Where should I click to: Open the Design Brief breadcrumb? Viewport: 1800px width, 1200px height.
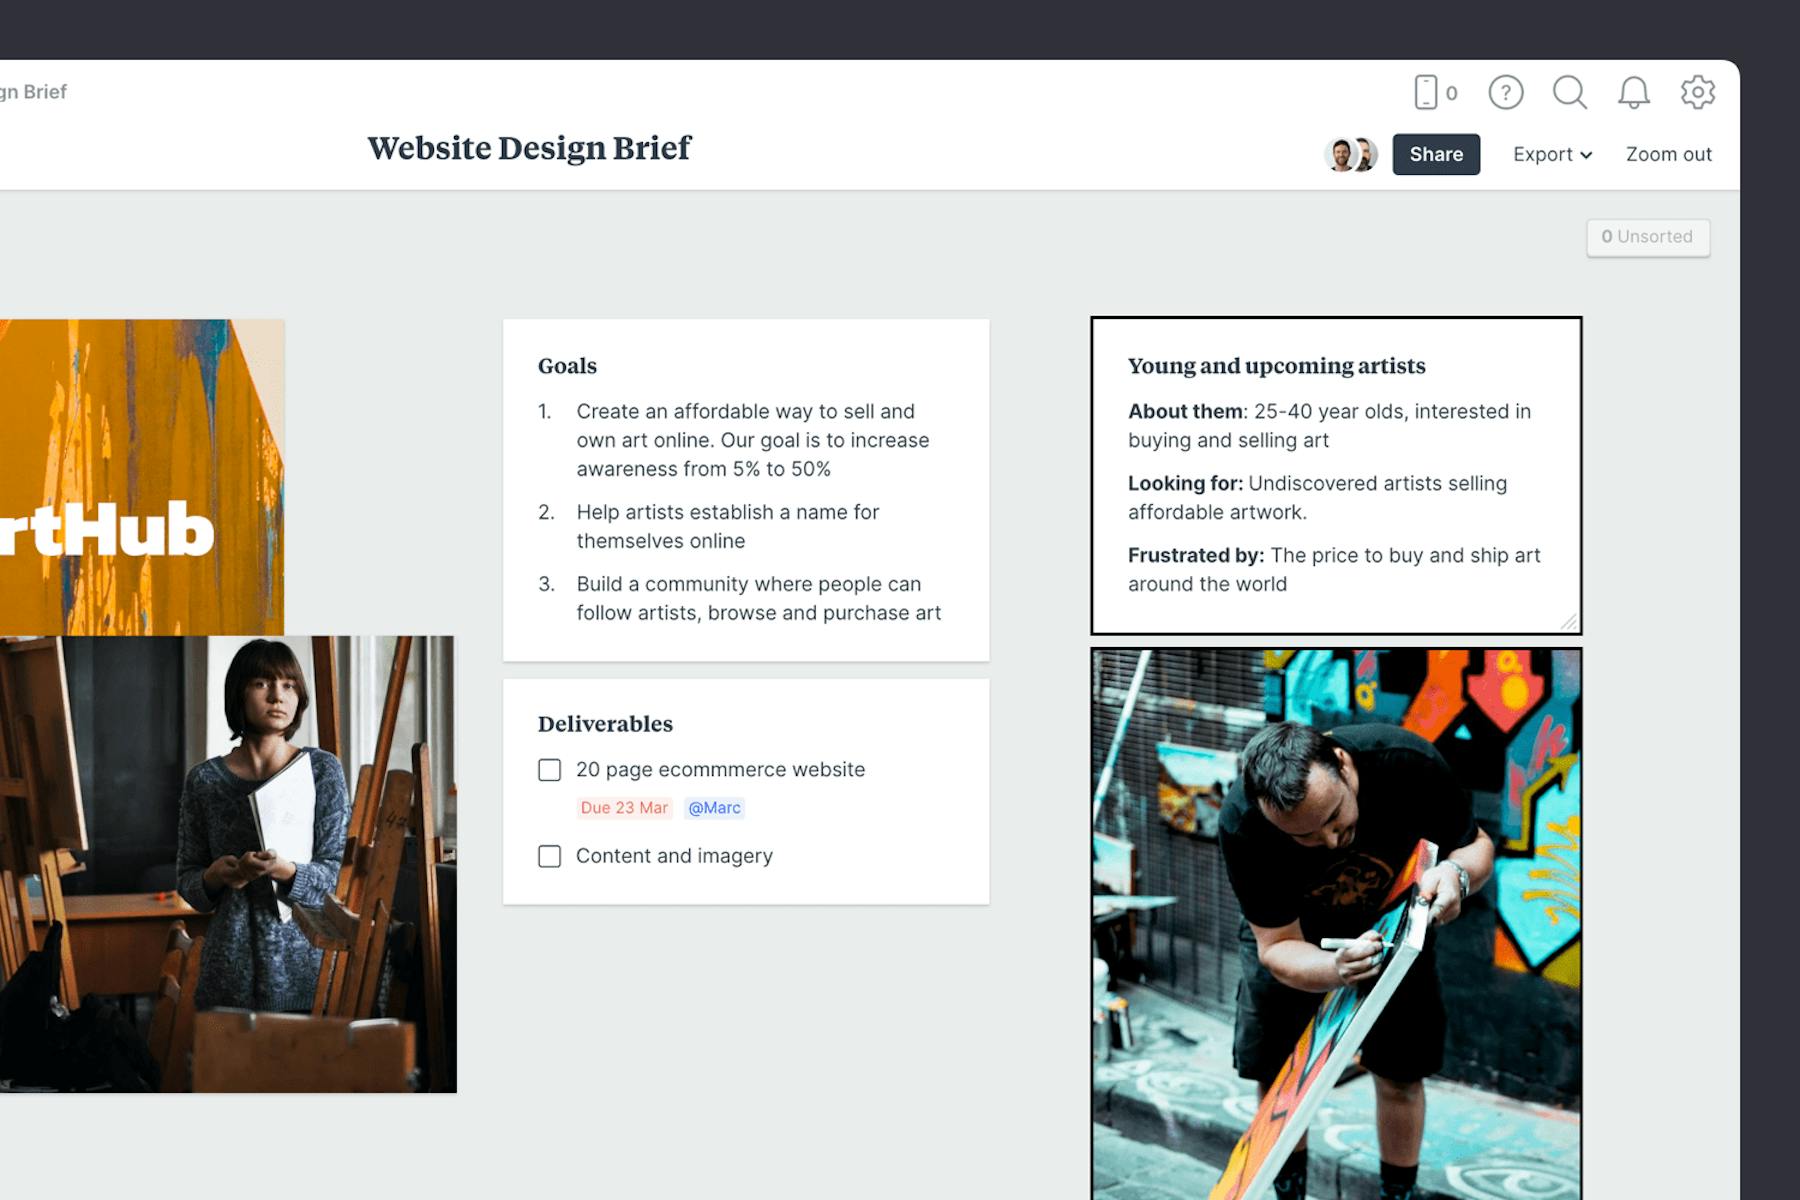coord(33,91)
